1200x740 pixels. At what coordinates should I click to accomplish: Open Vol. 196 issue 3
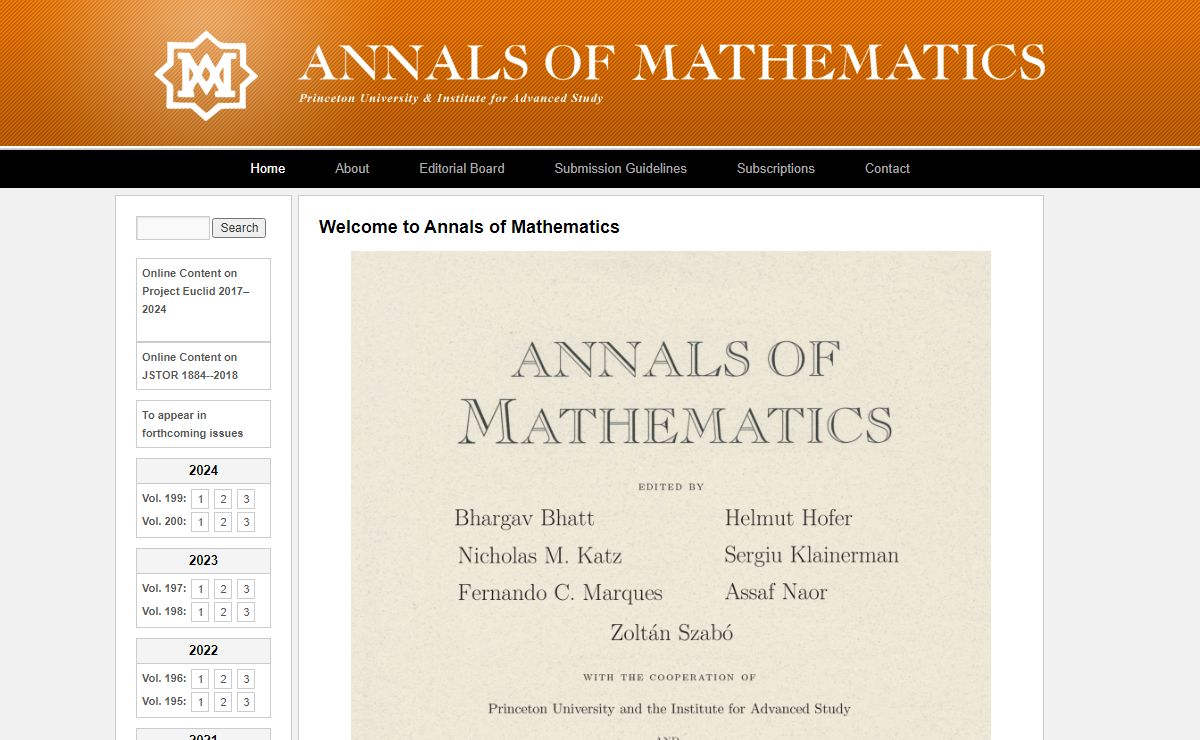tap(246, 679)
